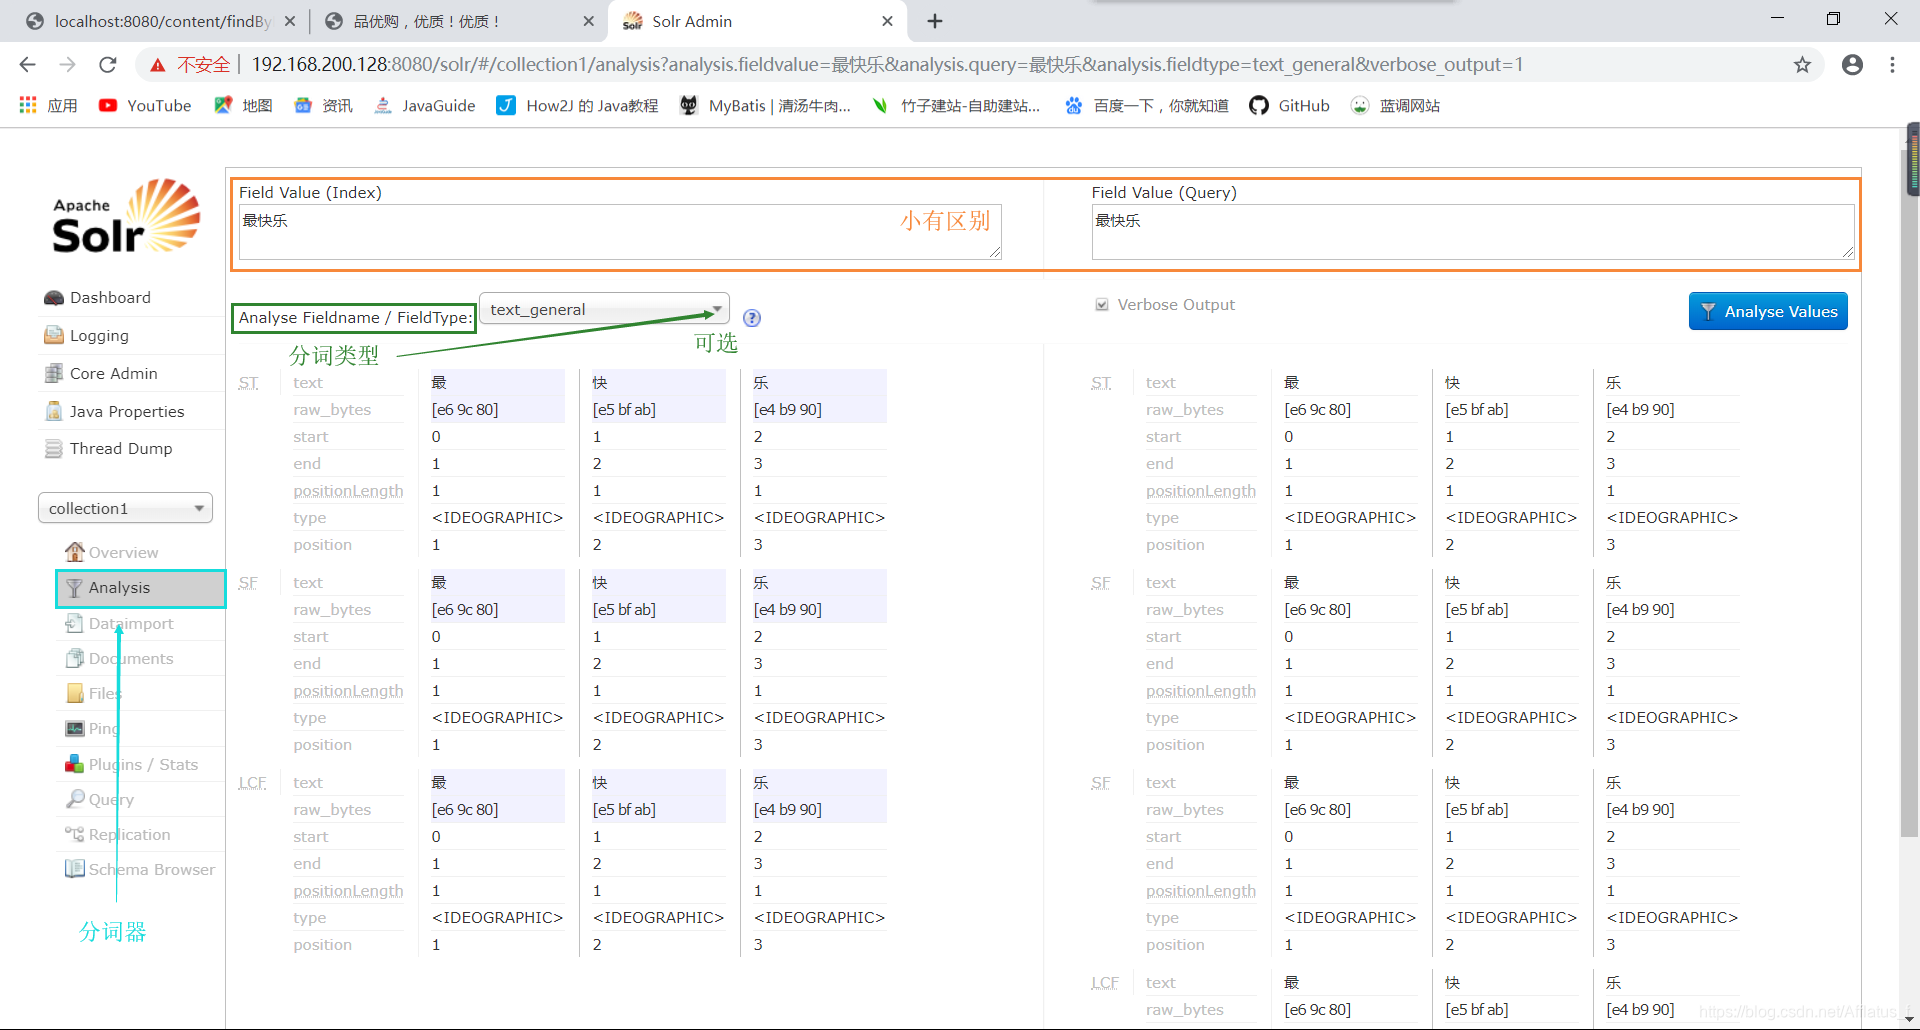
Task: Click the Java Properties icon
Action: coord(54,411)
